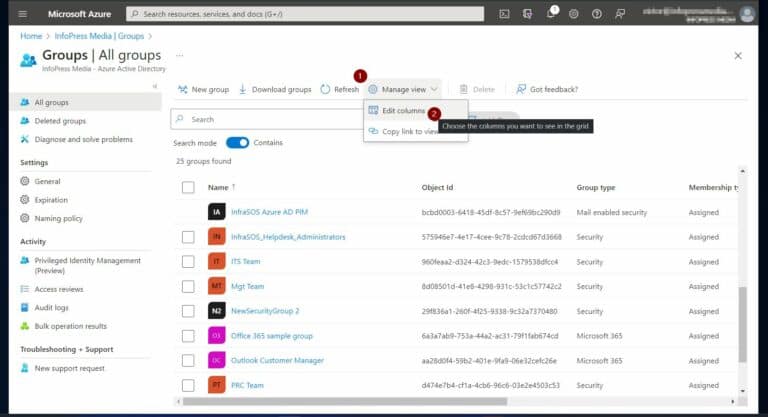This screenshot has width=768, height=417.
Task: Close the Groups blade
Action: 738,56
